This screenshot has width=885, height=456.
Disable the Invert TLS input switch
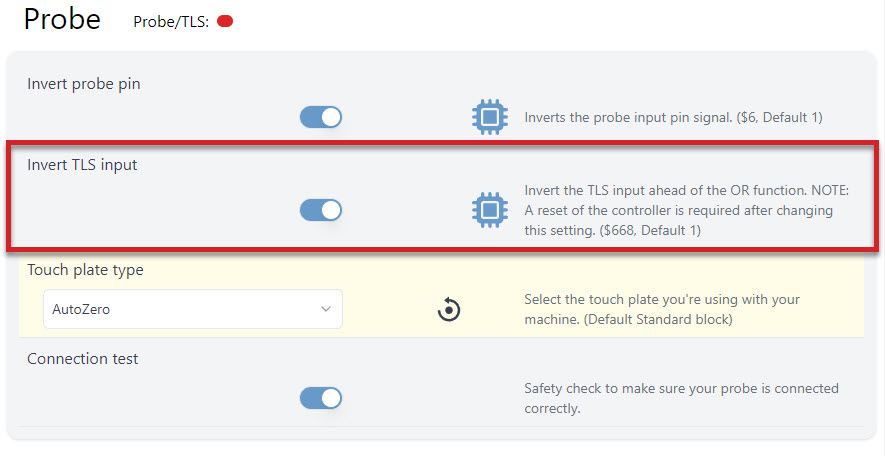click(321, 210)
